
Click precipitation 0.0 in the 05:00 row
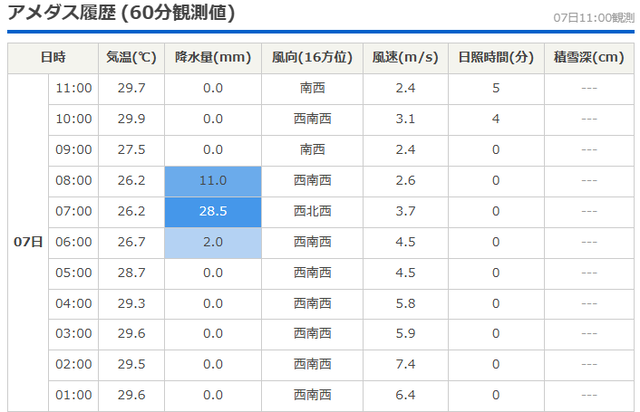[213, 273]
